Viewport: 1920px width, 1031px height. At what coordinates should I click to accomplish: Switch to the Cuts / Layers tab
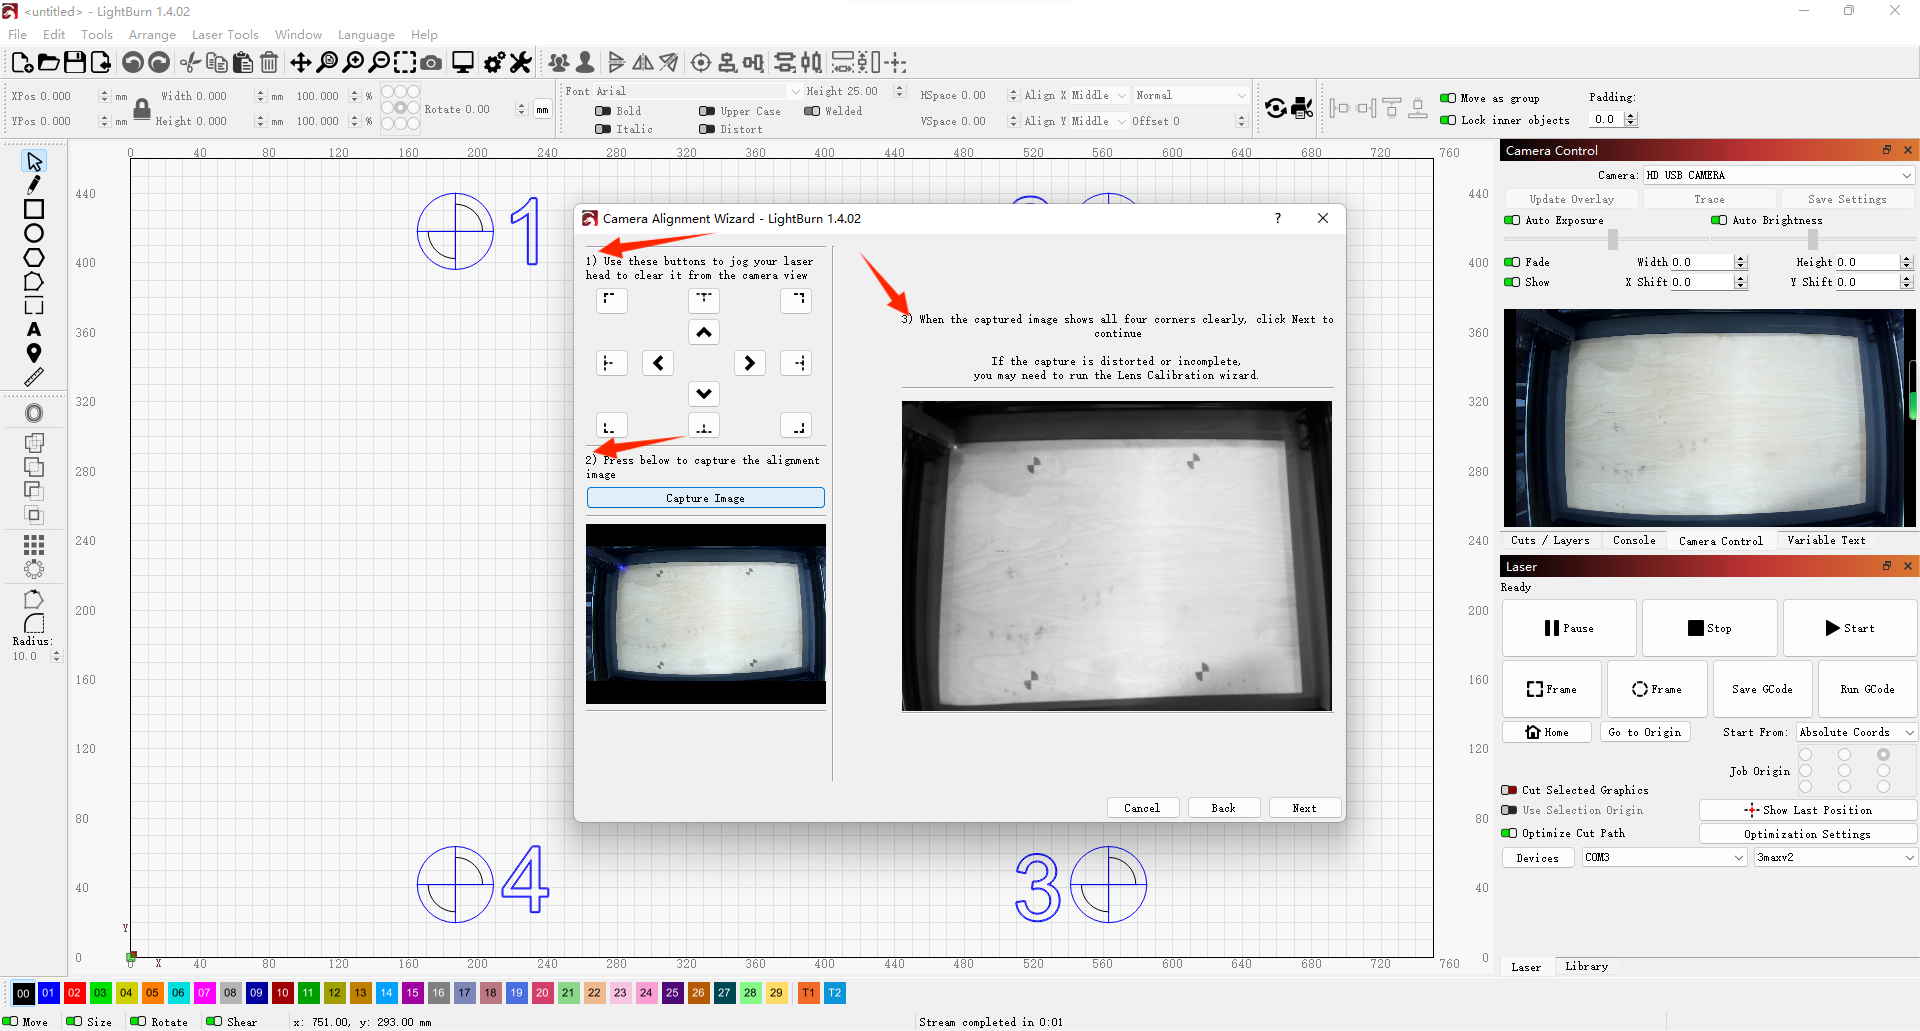[x=1549, y=540]
